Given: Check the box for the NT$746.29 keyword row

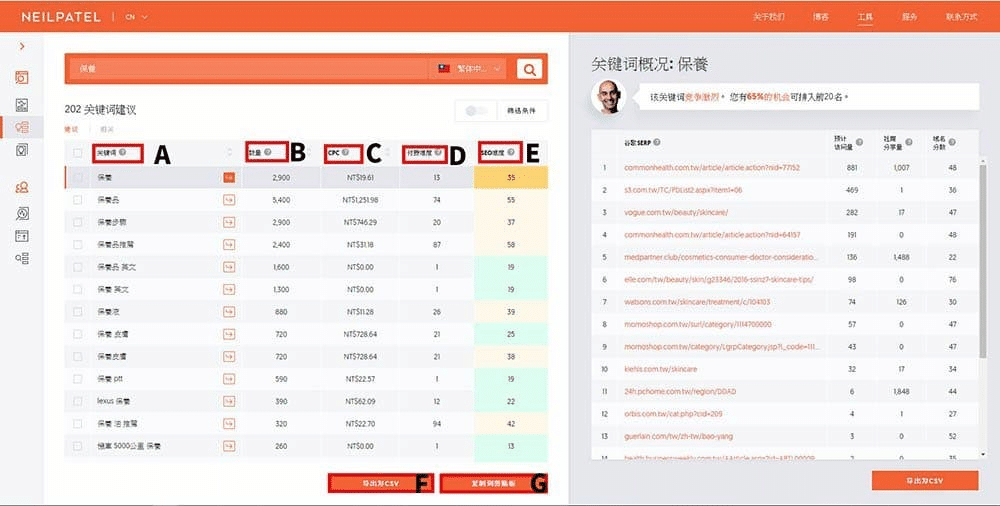Looking at the screenshot, I should [x=78, y=222].
